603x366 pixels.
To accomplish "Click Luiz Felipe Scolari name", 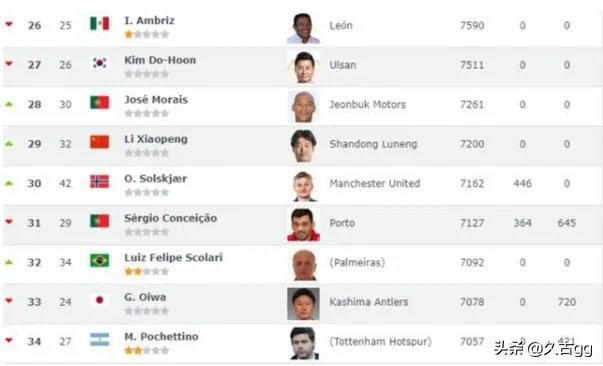I will 173,258.
